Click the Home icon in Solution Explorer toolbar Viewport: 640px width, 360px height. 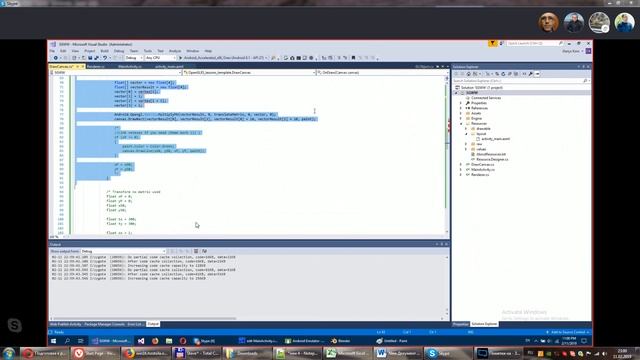pos(469,74)
